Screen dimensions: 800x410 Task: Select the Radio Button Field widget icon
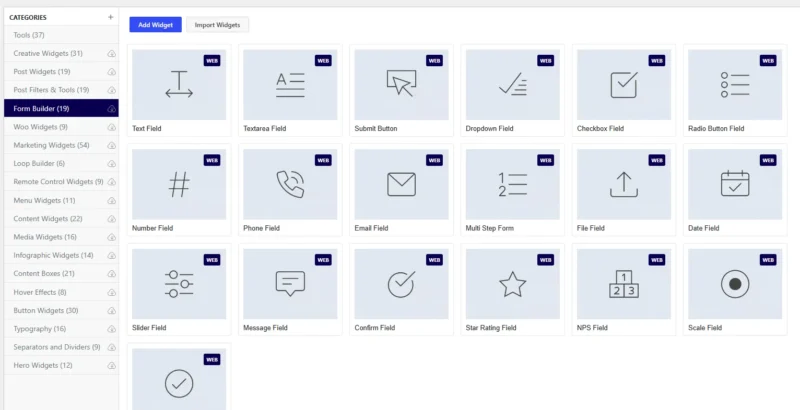[735, 85]
